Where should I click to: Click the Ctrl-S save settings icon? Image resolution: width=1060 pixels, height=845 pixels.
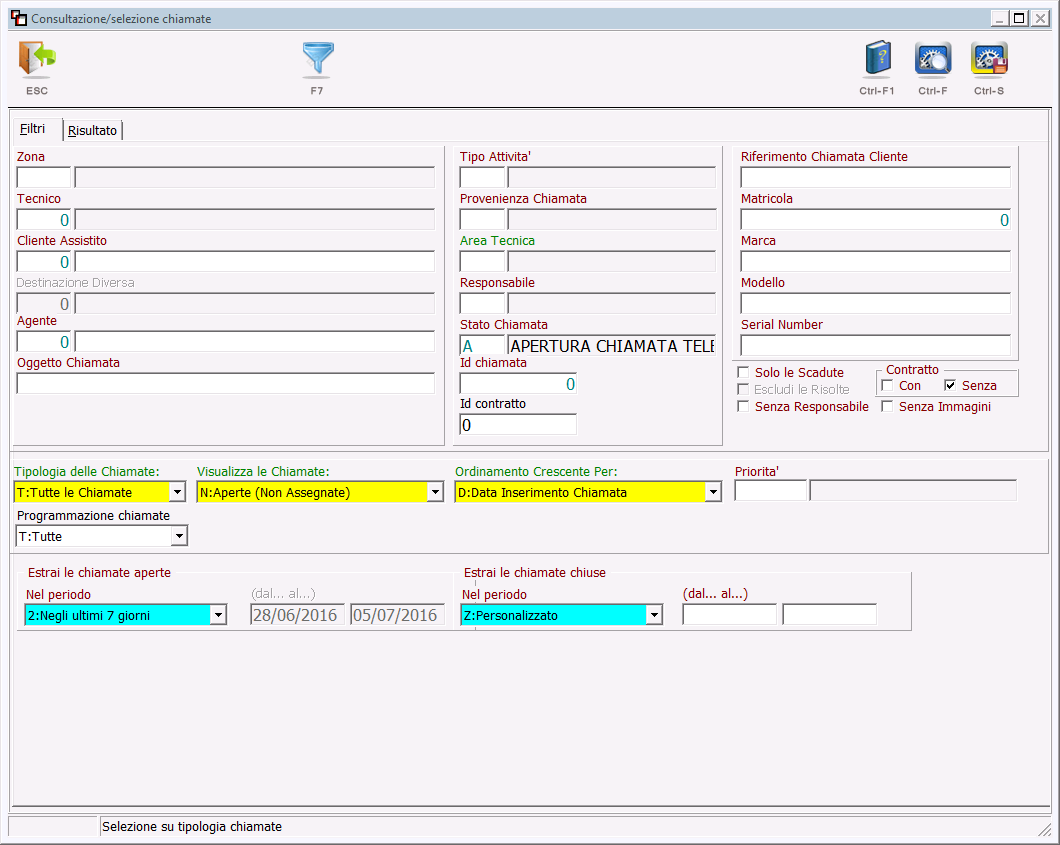pos(989,59)
